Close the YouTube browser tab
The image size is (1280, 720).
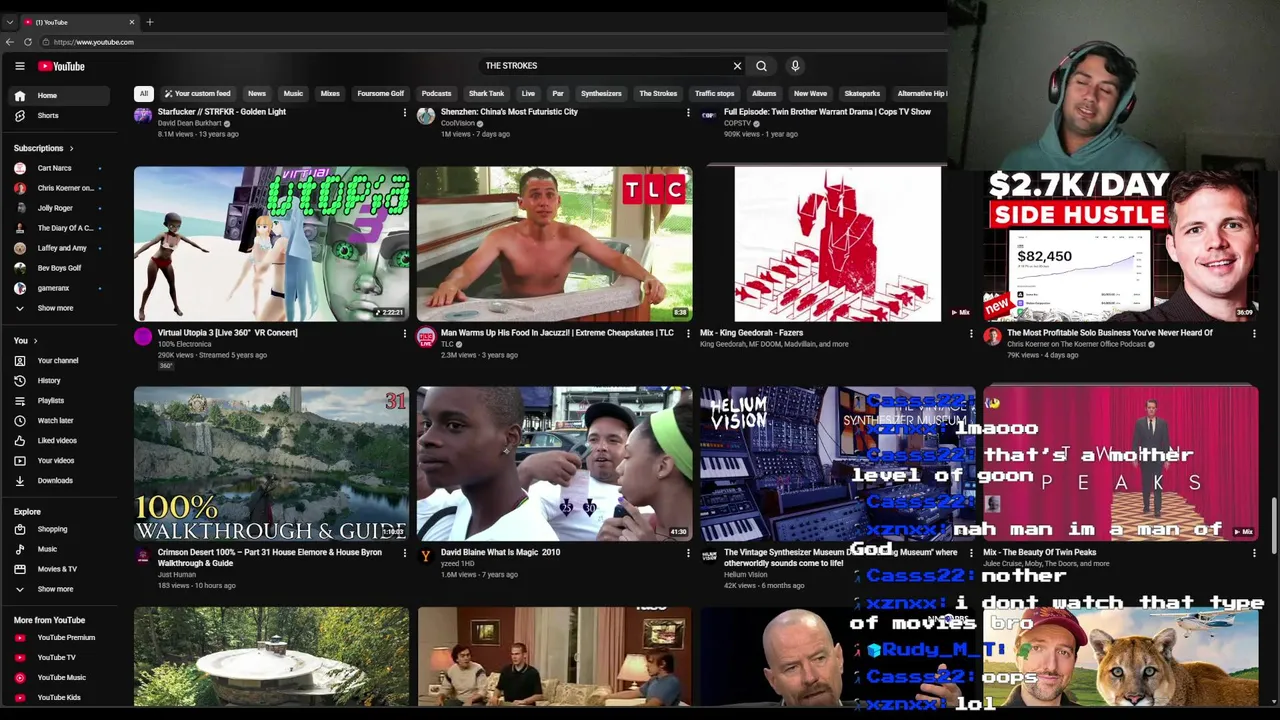pyautogui.click(x=131, y=22)
